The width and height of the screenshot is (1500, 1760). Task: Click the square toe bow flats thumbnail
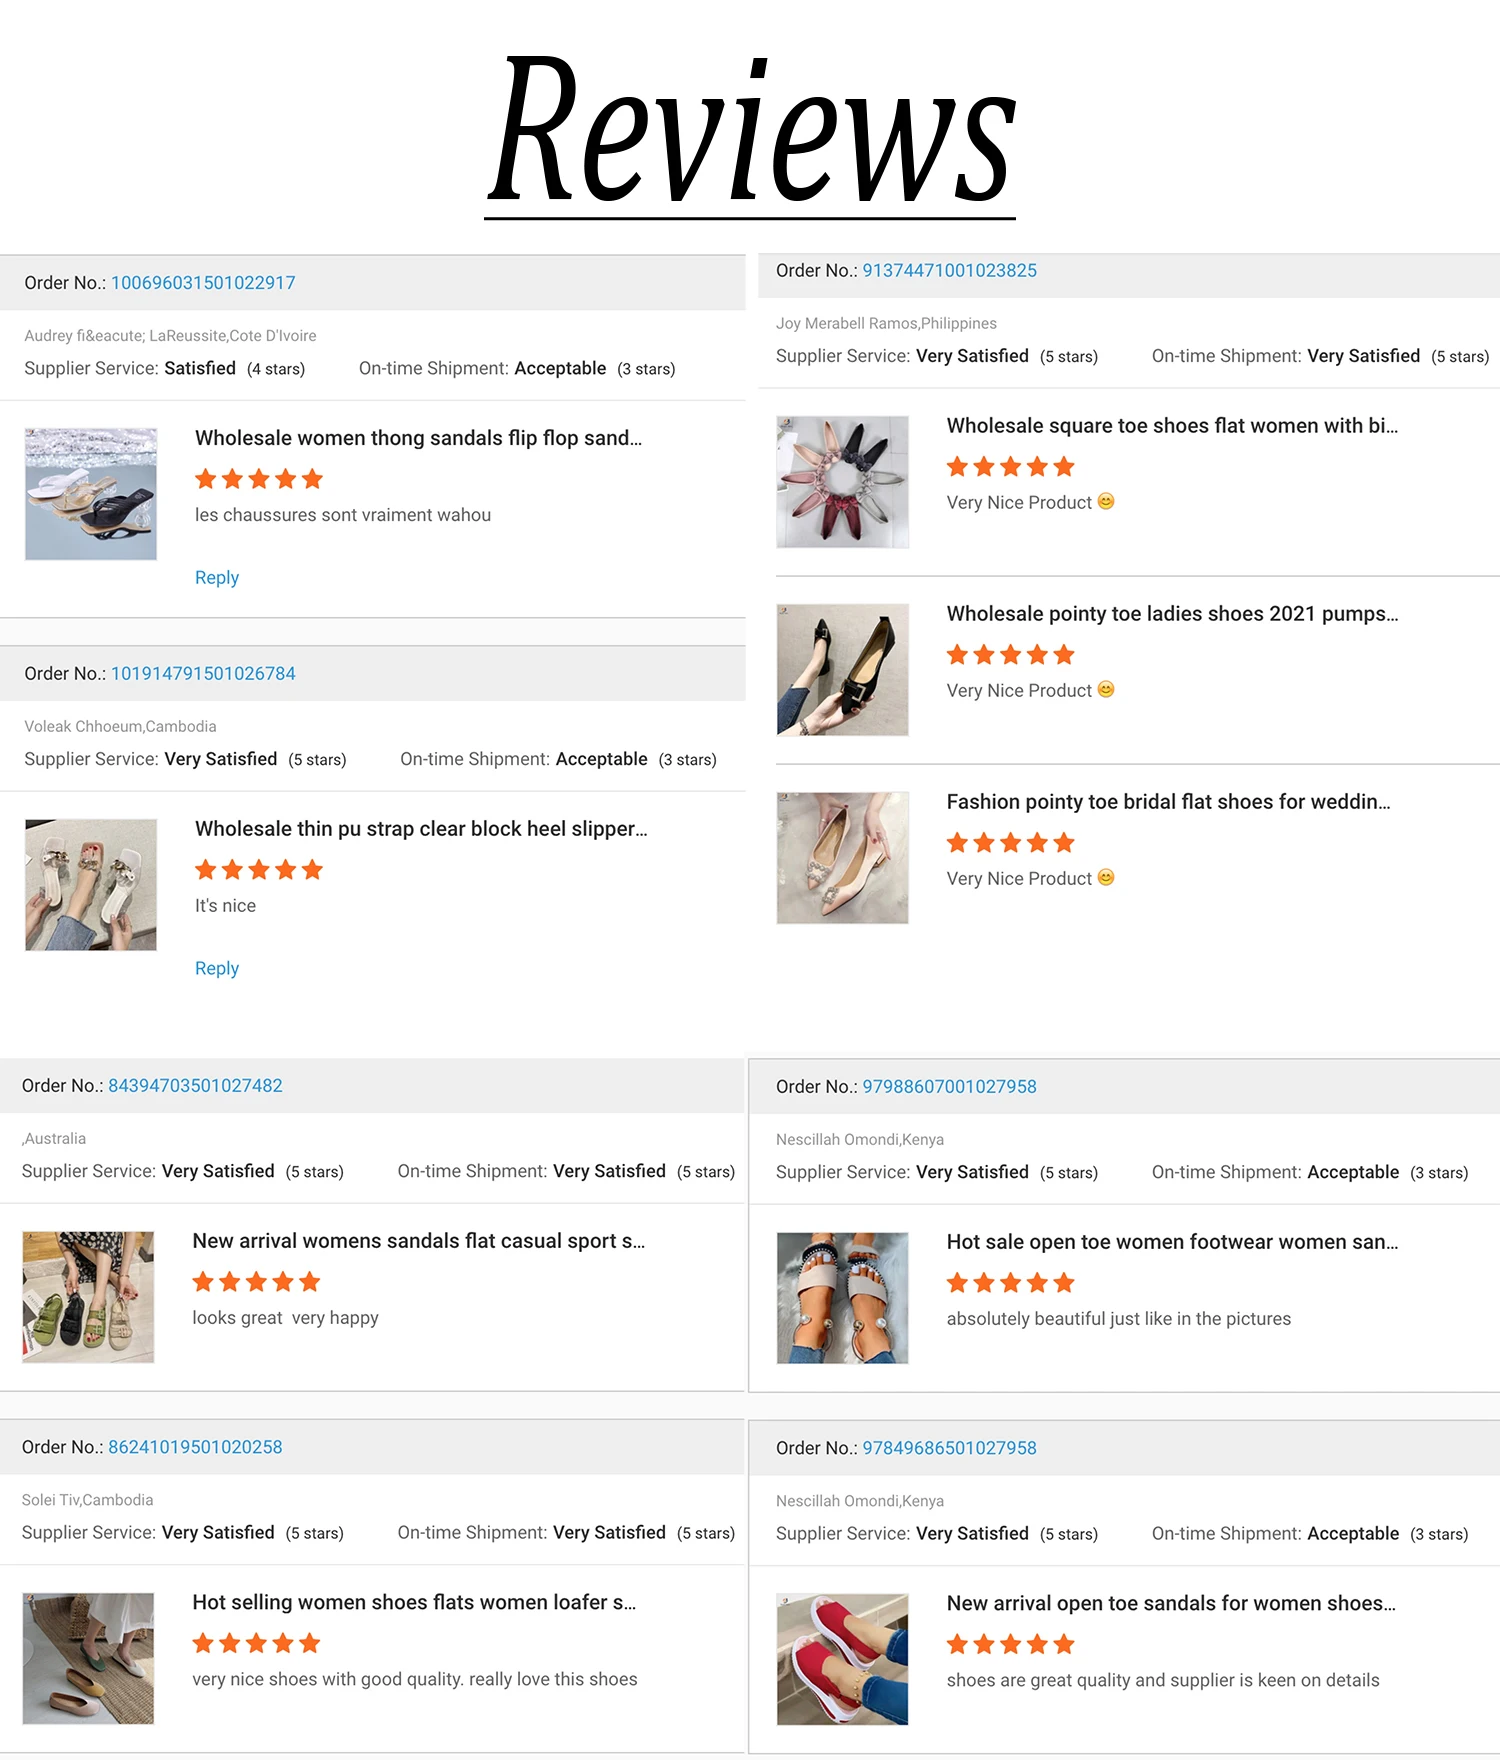843,482
